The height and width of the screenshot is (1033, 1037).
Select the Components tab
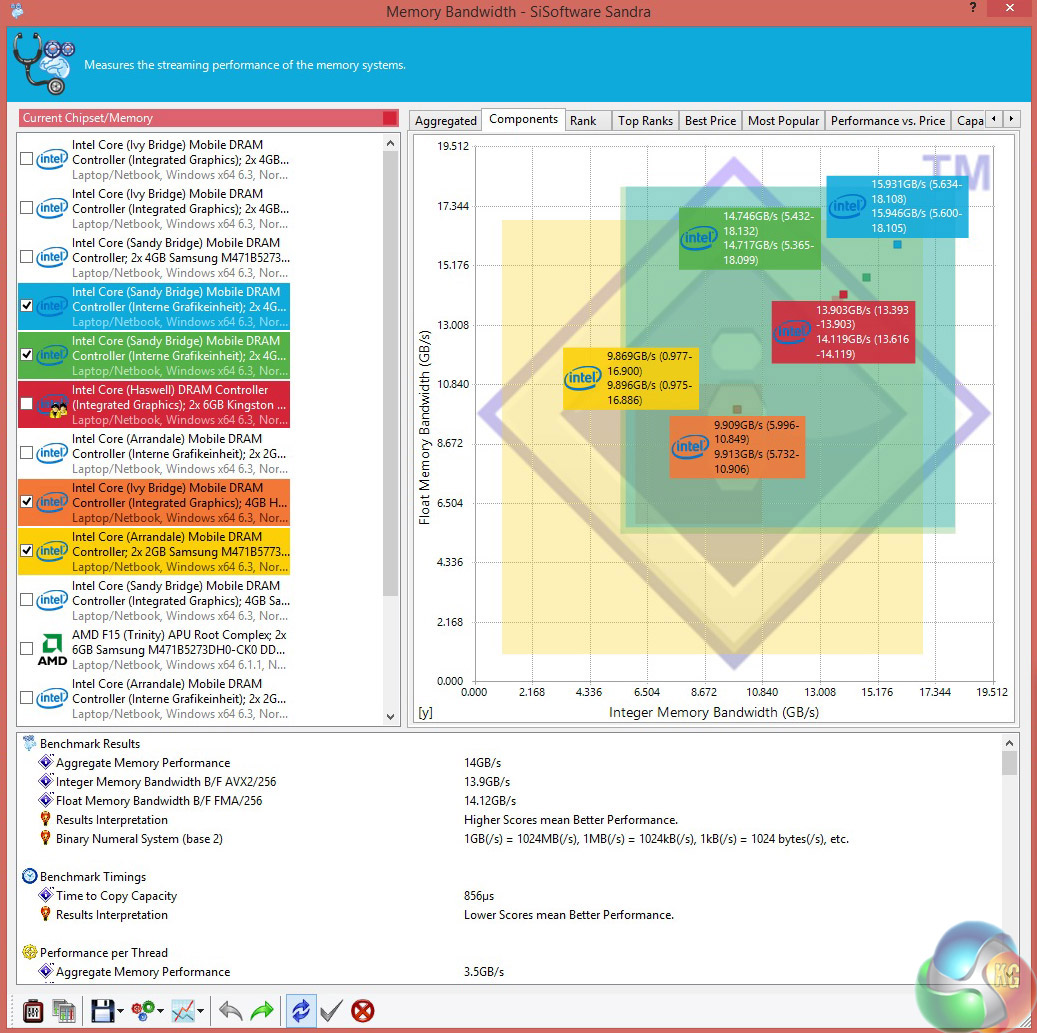(x=523, y=119)
